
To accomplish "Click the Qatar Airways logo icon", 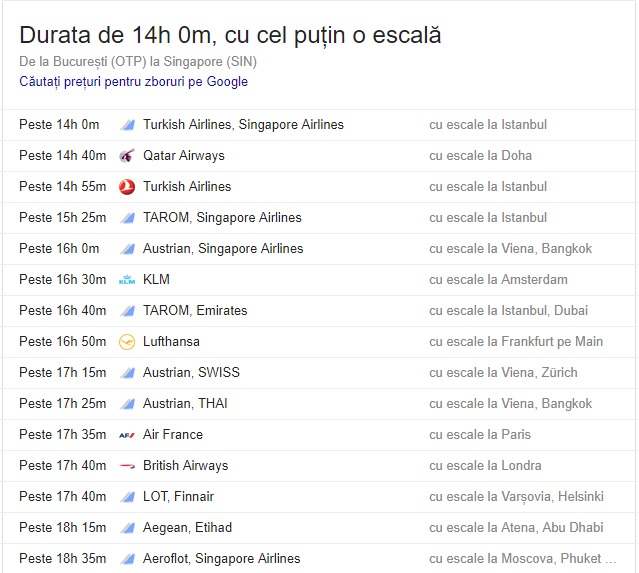I will click(x=127, y=156).
